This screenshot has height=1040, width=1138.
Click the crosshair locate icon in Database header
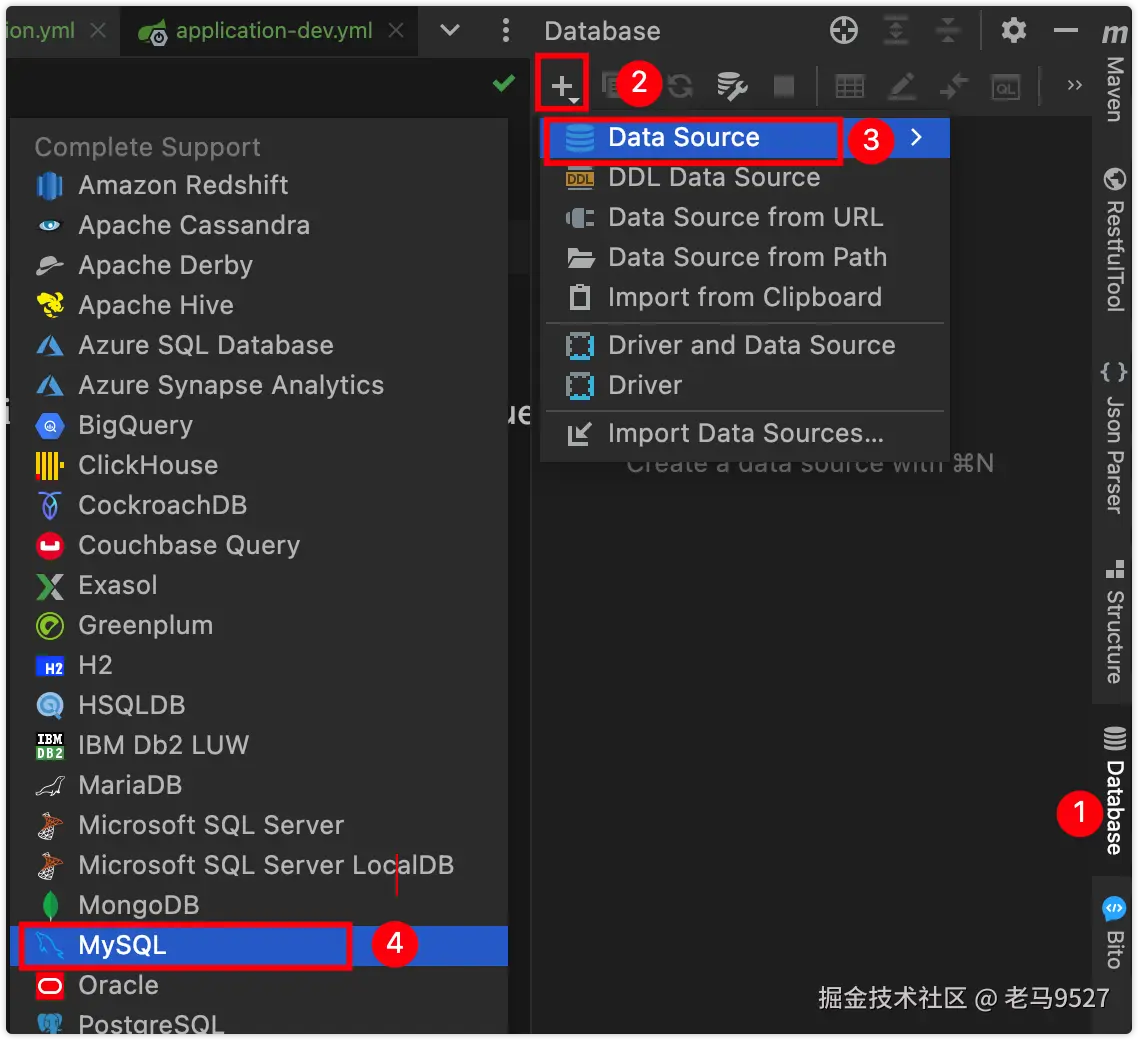tap(843, 30)
